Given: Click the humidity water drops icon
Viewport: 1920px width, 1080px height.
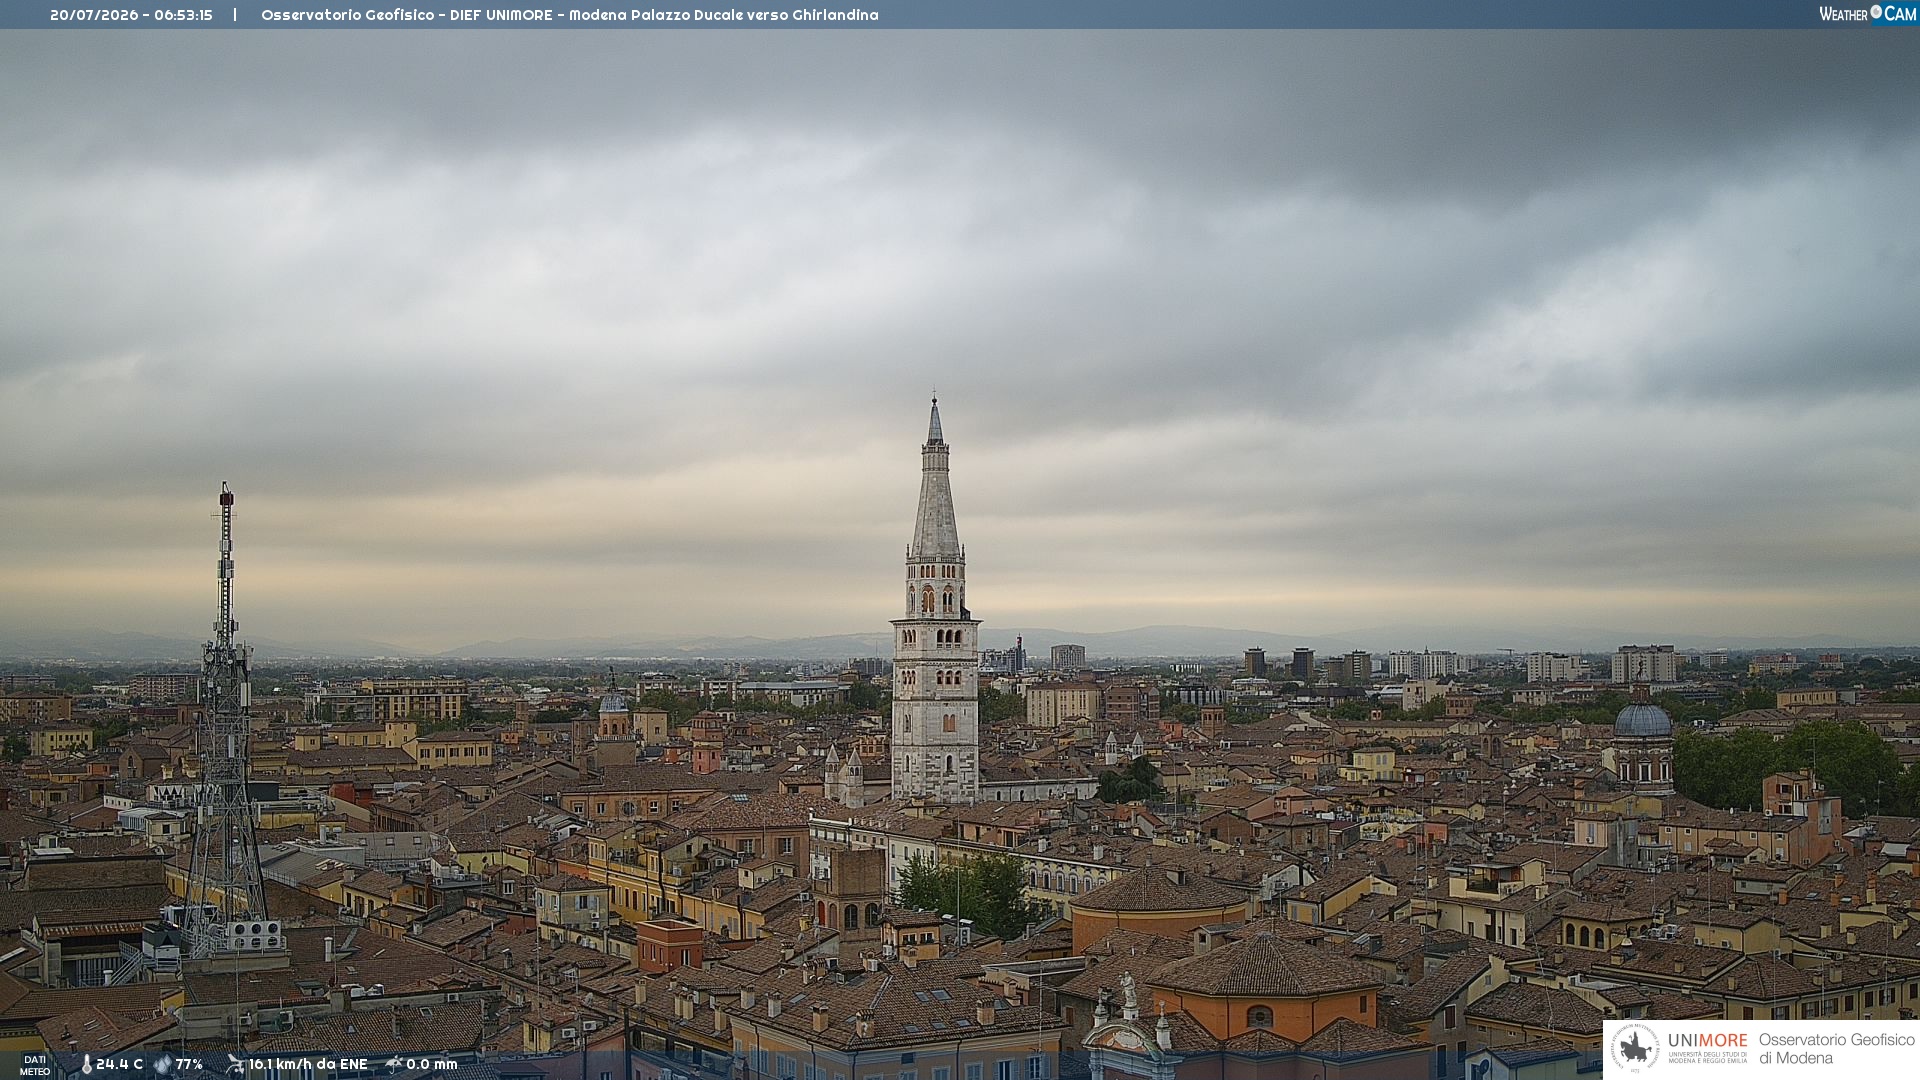Looking at the screenshot, I should 163,1065.
